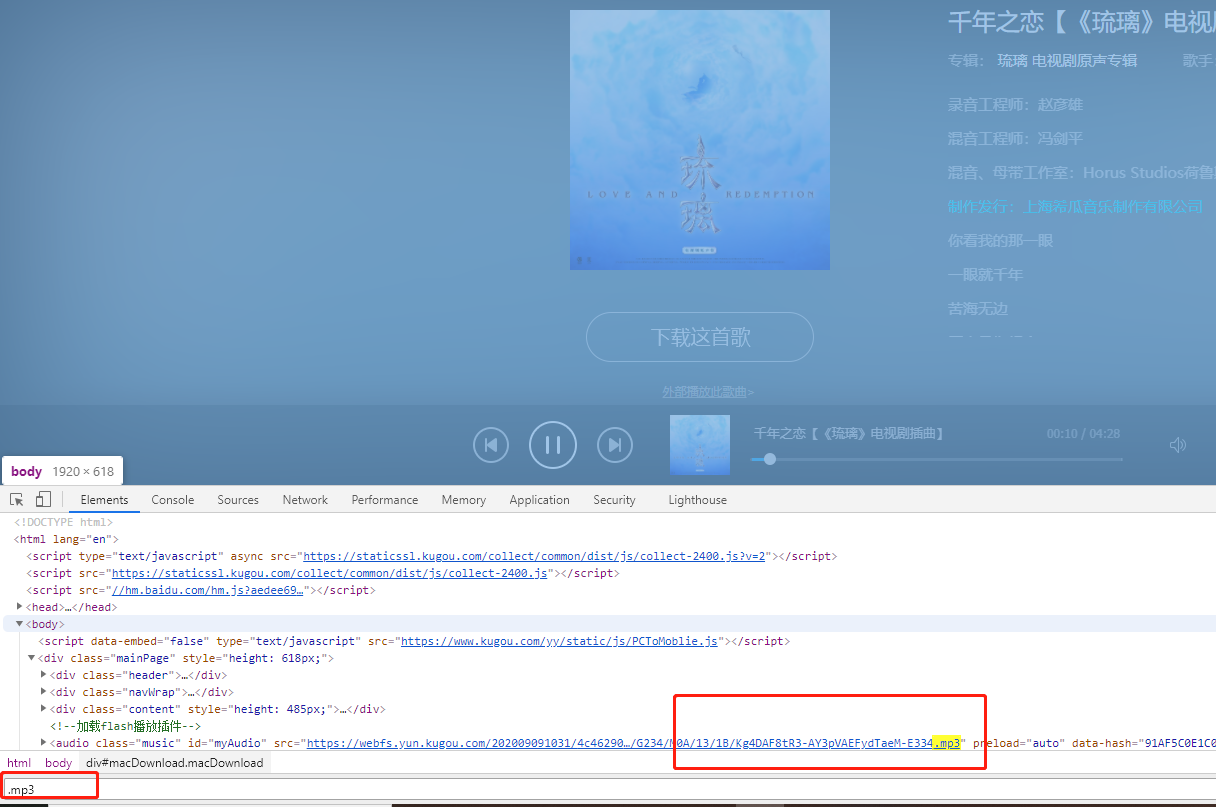Click the previous track button

point(491,445)
